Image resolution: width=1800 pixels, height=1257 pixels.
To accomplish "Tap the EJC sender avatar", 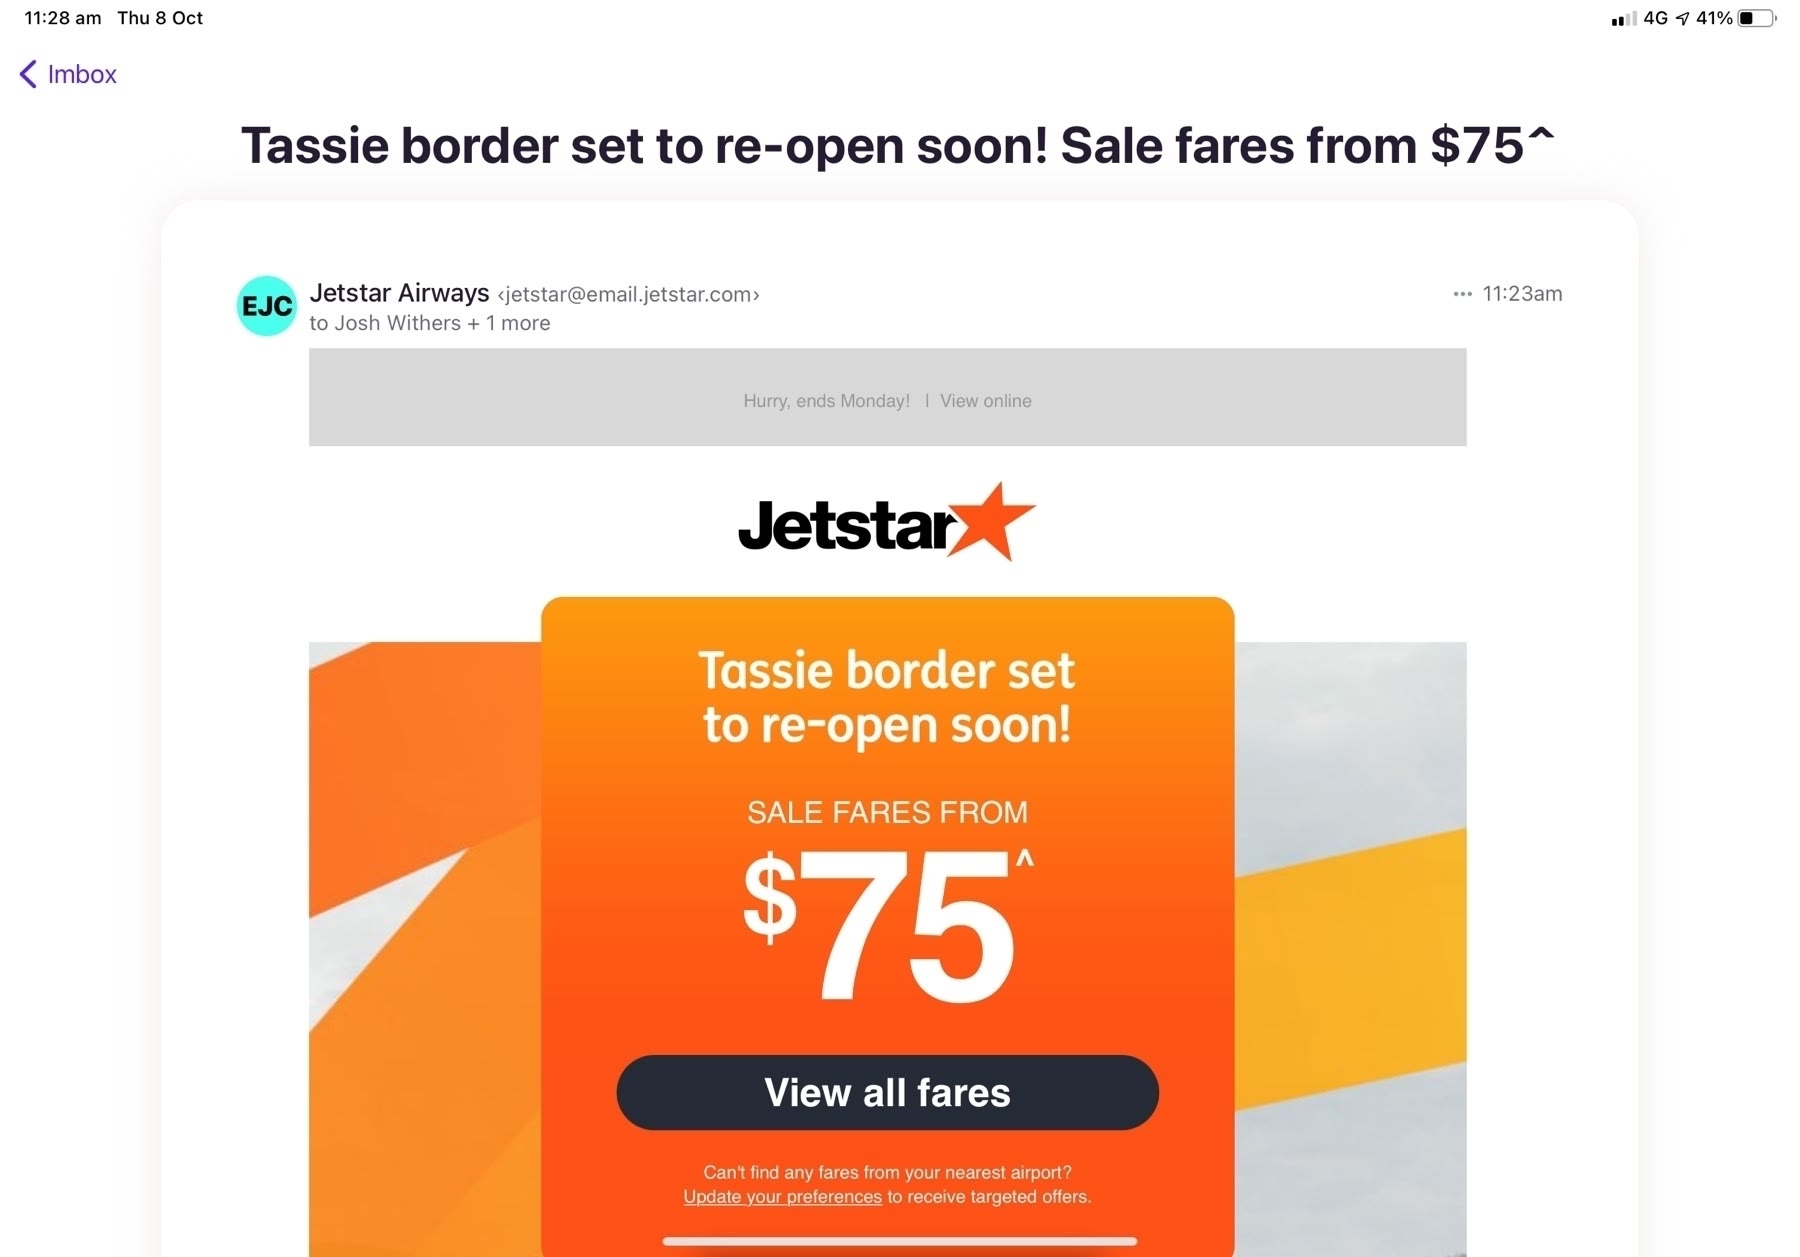I will tap(266, 306).
